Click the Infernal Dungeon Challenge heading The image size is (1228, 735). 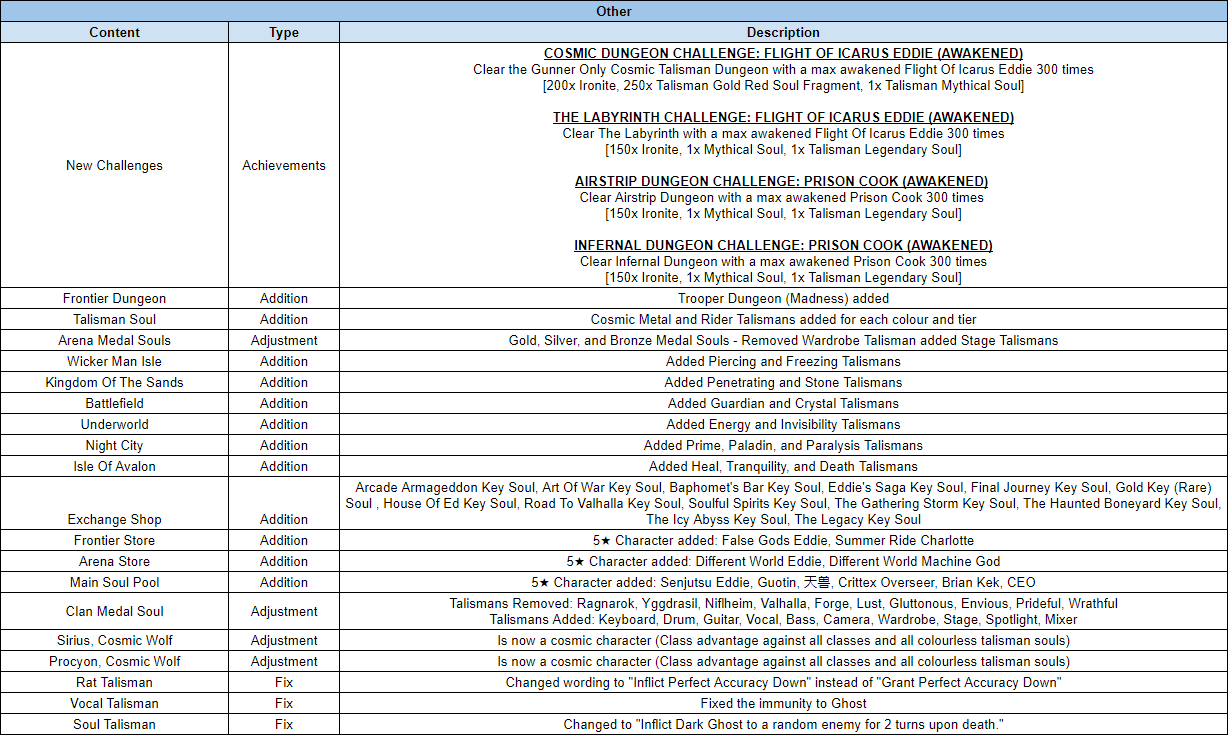coord(783,245)
